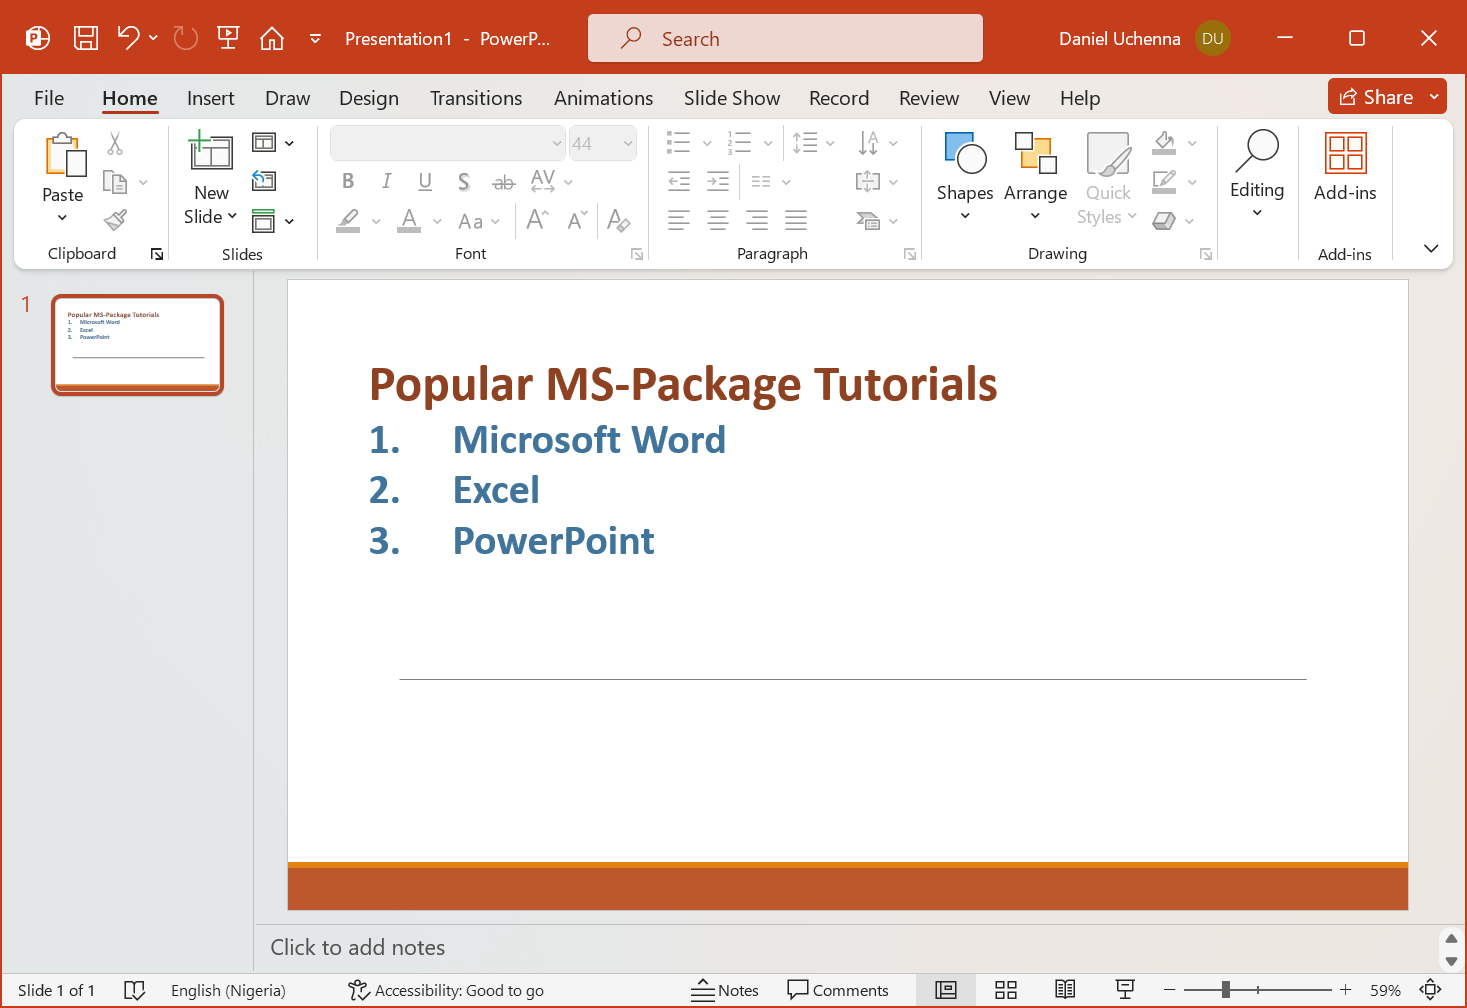Screen dimensions: 1467x1008
Task: Click the Increase Indent icon
Action: 717,181
